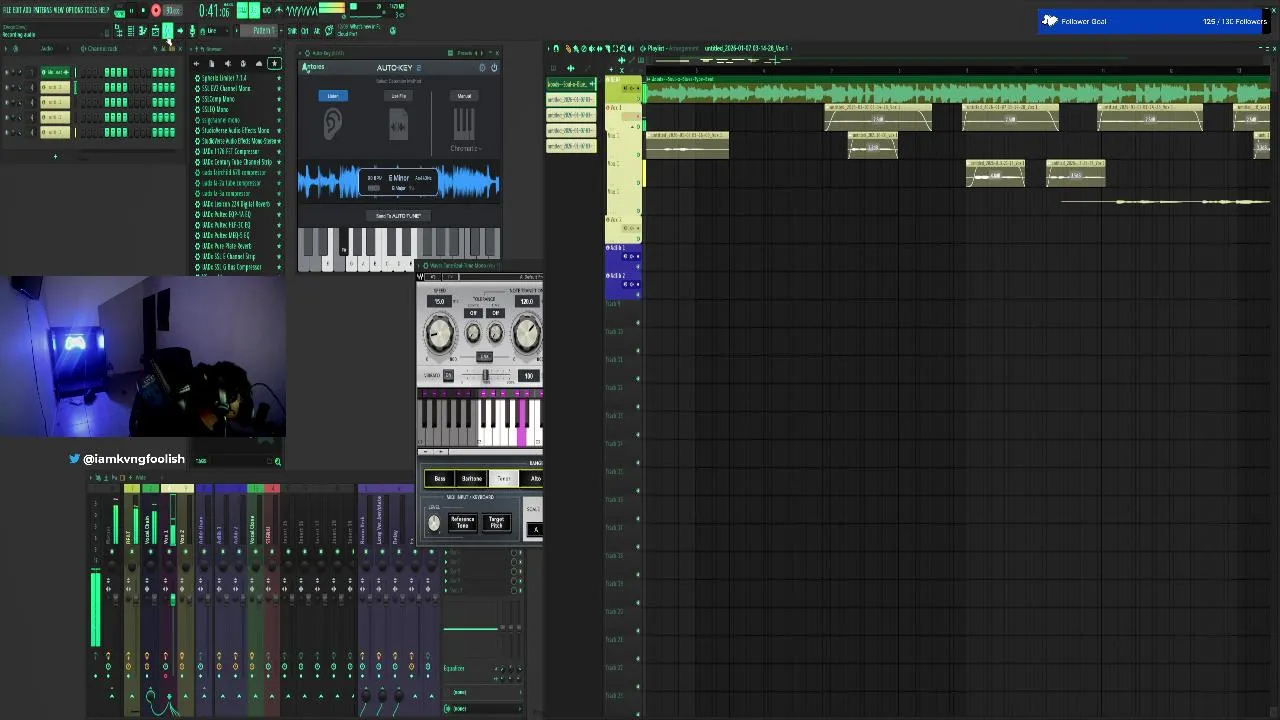Click the ear listen icon in Auto-Key
Image resolution: width=1280 pixels, height=720 pixels.
[x=333, y=124]
